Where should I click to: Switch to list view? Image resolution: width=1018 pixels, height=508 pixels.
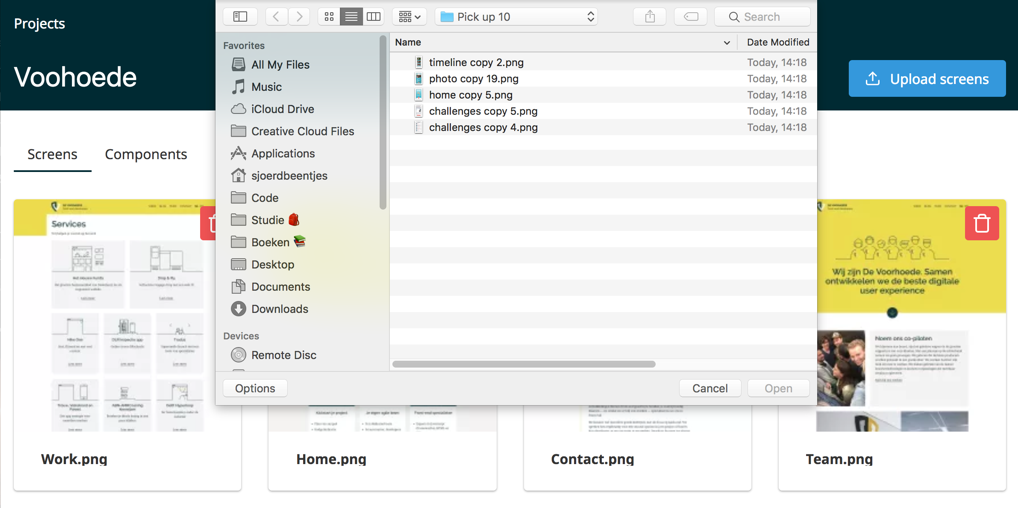point(351,17)
